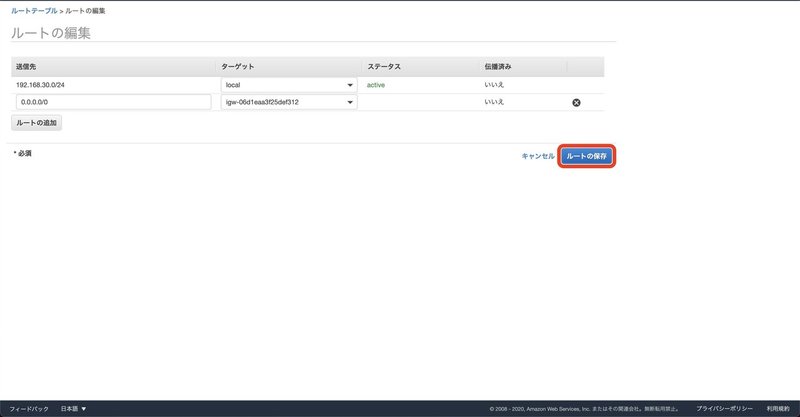Click the ルートの保存 button

coord(586,156)
